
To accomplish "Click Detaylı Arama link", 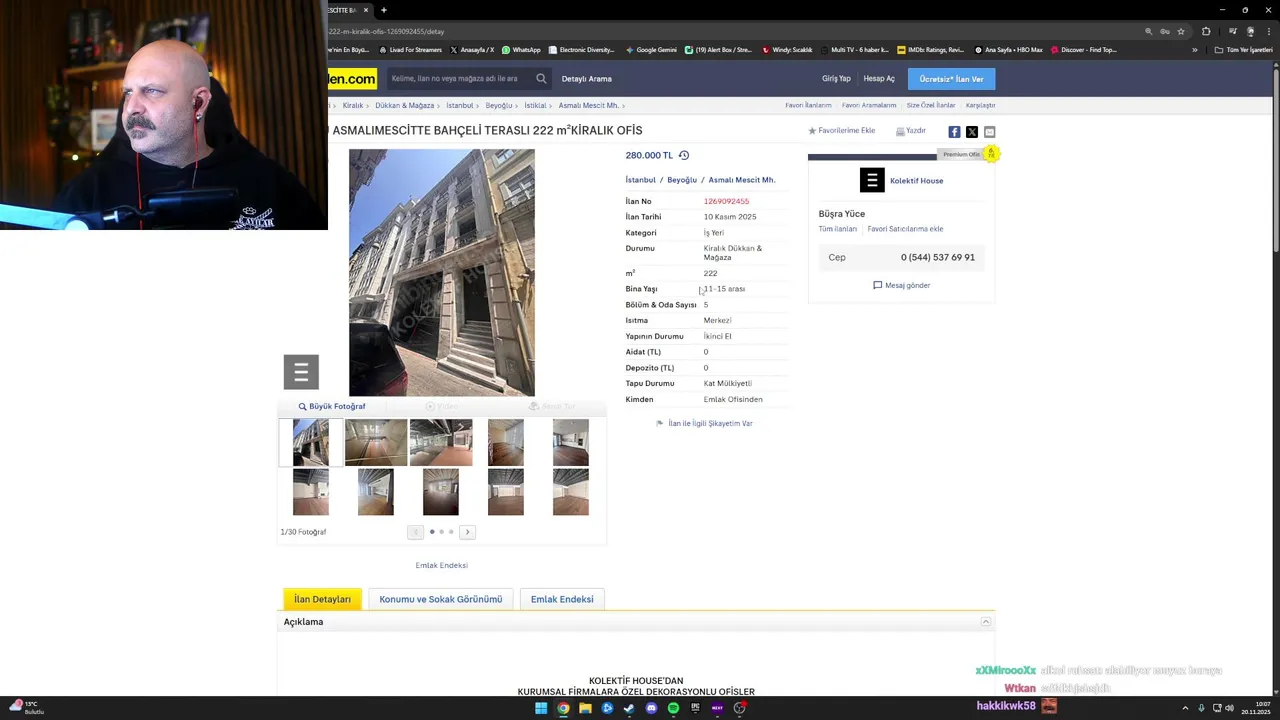I will click(x=586, y=79).
